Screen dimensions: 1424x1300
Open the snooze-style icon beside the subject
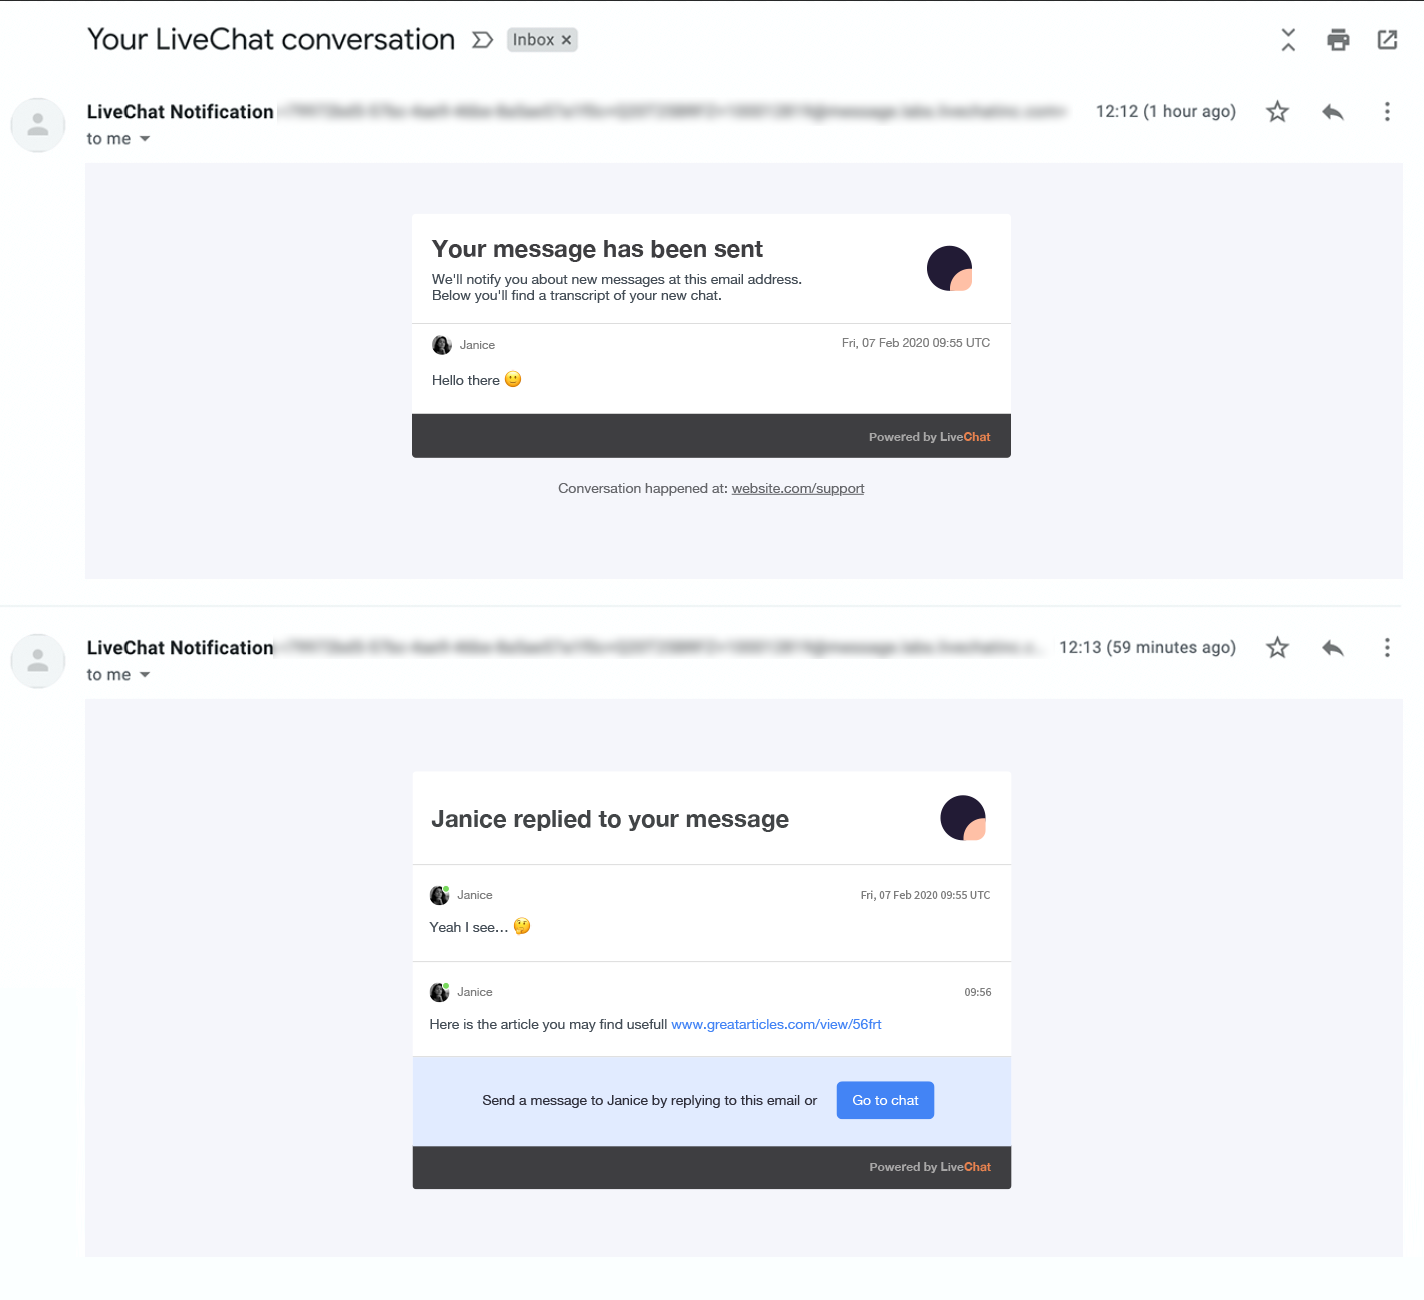(x=483, y=39)
